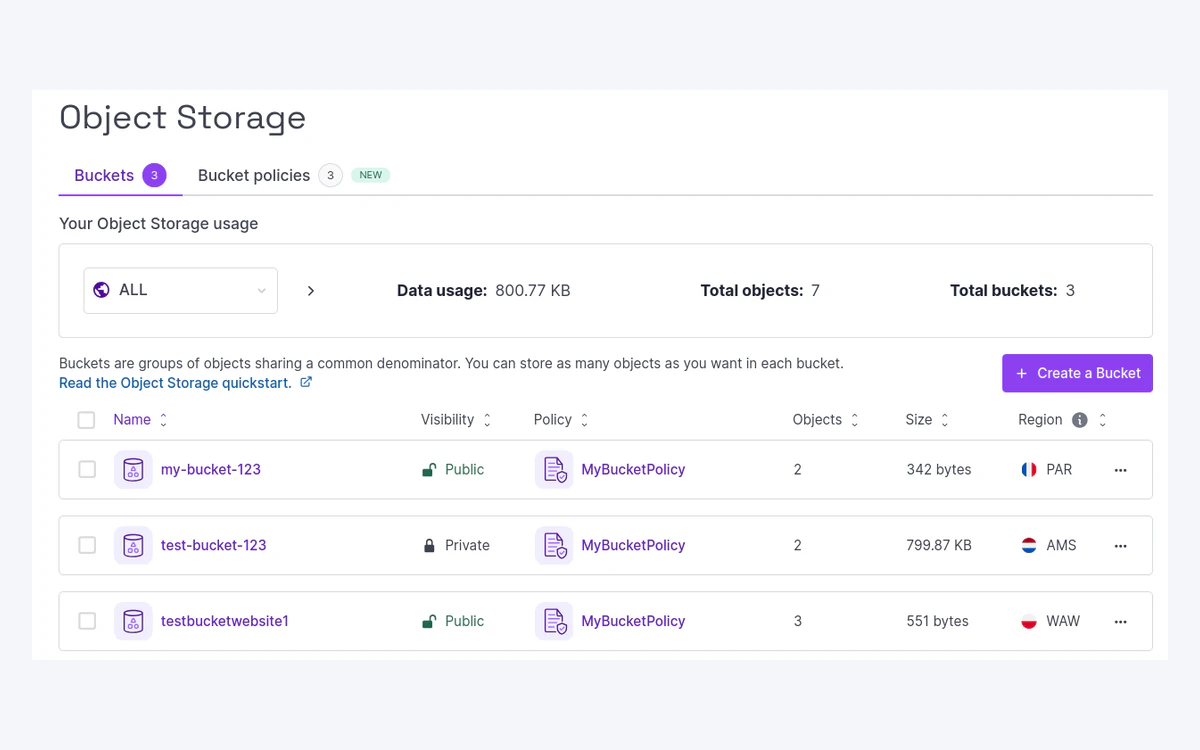Sort by Name column arrows
Viewport: 1200px width, 750px height.
[164, 420]
